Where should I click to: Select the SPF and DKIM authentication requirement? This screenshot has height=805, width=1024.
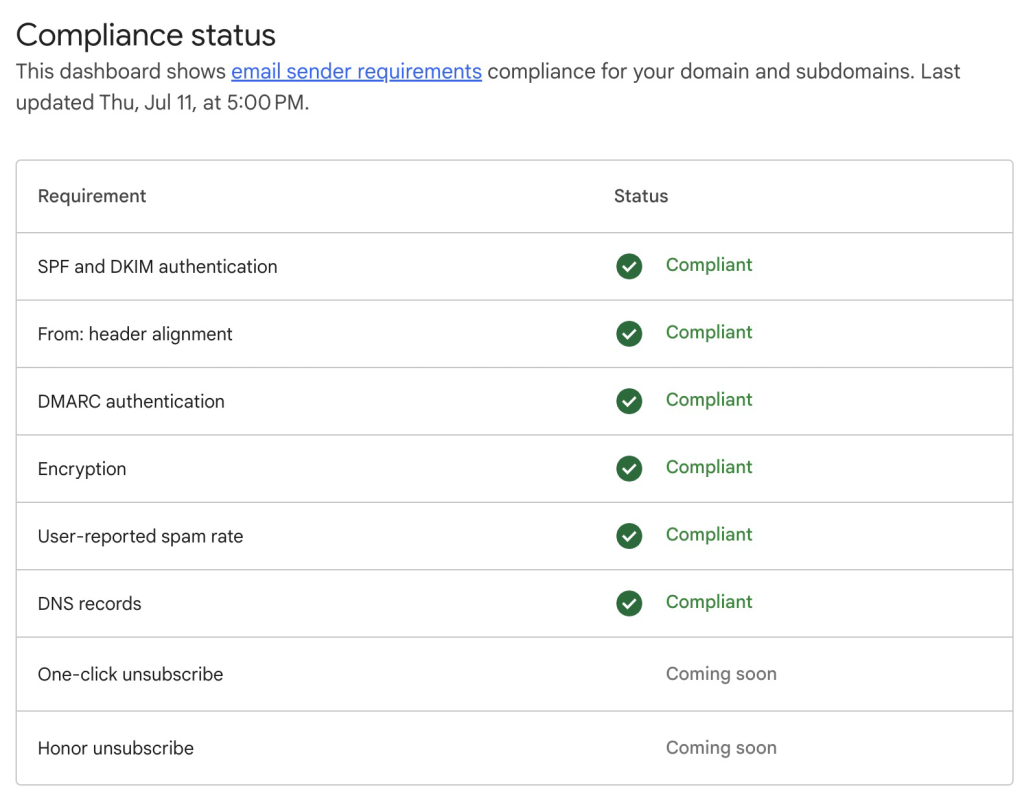[157, 267]
